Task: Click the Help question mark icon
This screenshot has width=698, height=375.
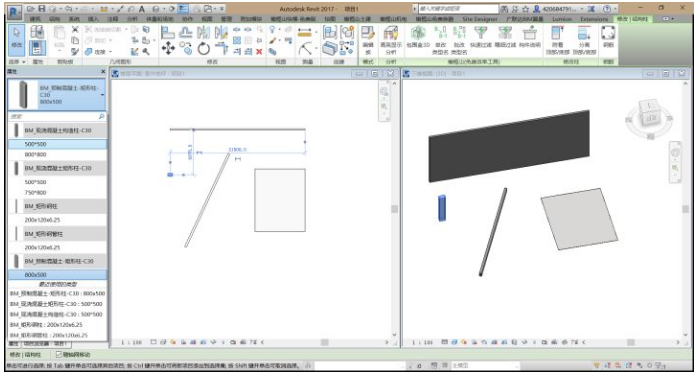Action: tap(607, 8)
